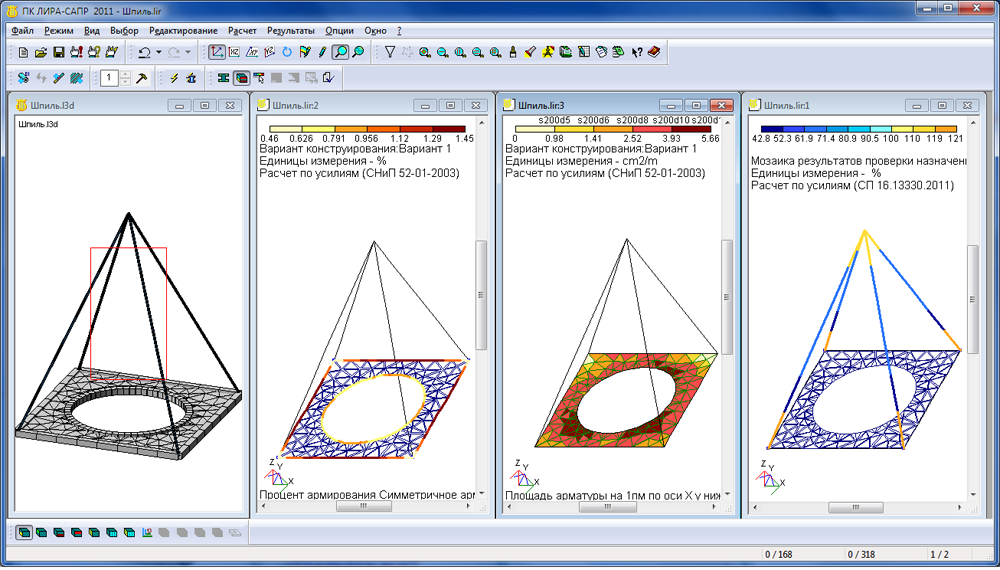Toggle the XZ plane projection button
Screen dimensions: 1000x570
(x=235, y=52)
